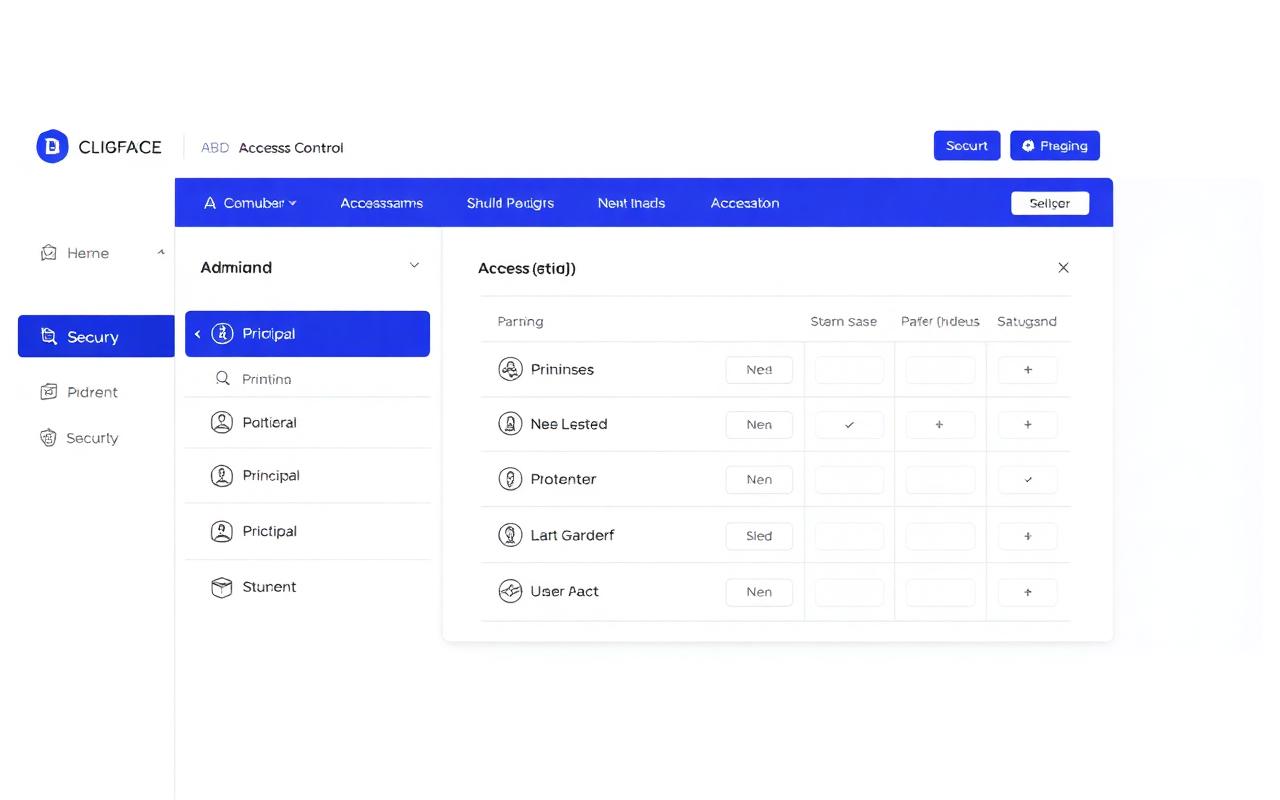Click the Preging button
1280x800 pixels.
point(1055,146)
